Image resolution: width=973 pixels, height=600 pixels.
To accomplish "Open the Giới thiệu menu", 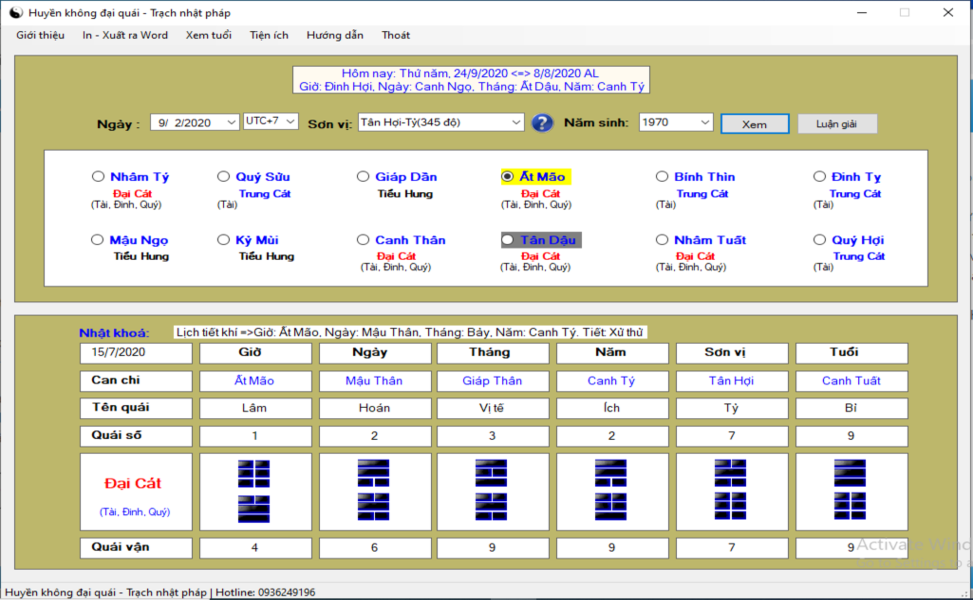I will click(40, 35).
